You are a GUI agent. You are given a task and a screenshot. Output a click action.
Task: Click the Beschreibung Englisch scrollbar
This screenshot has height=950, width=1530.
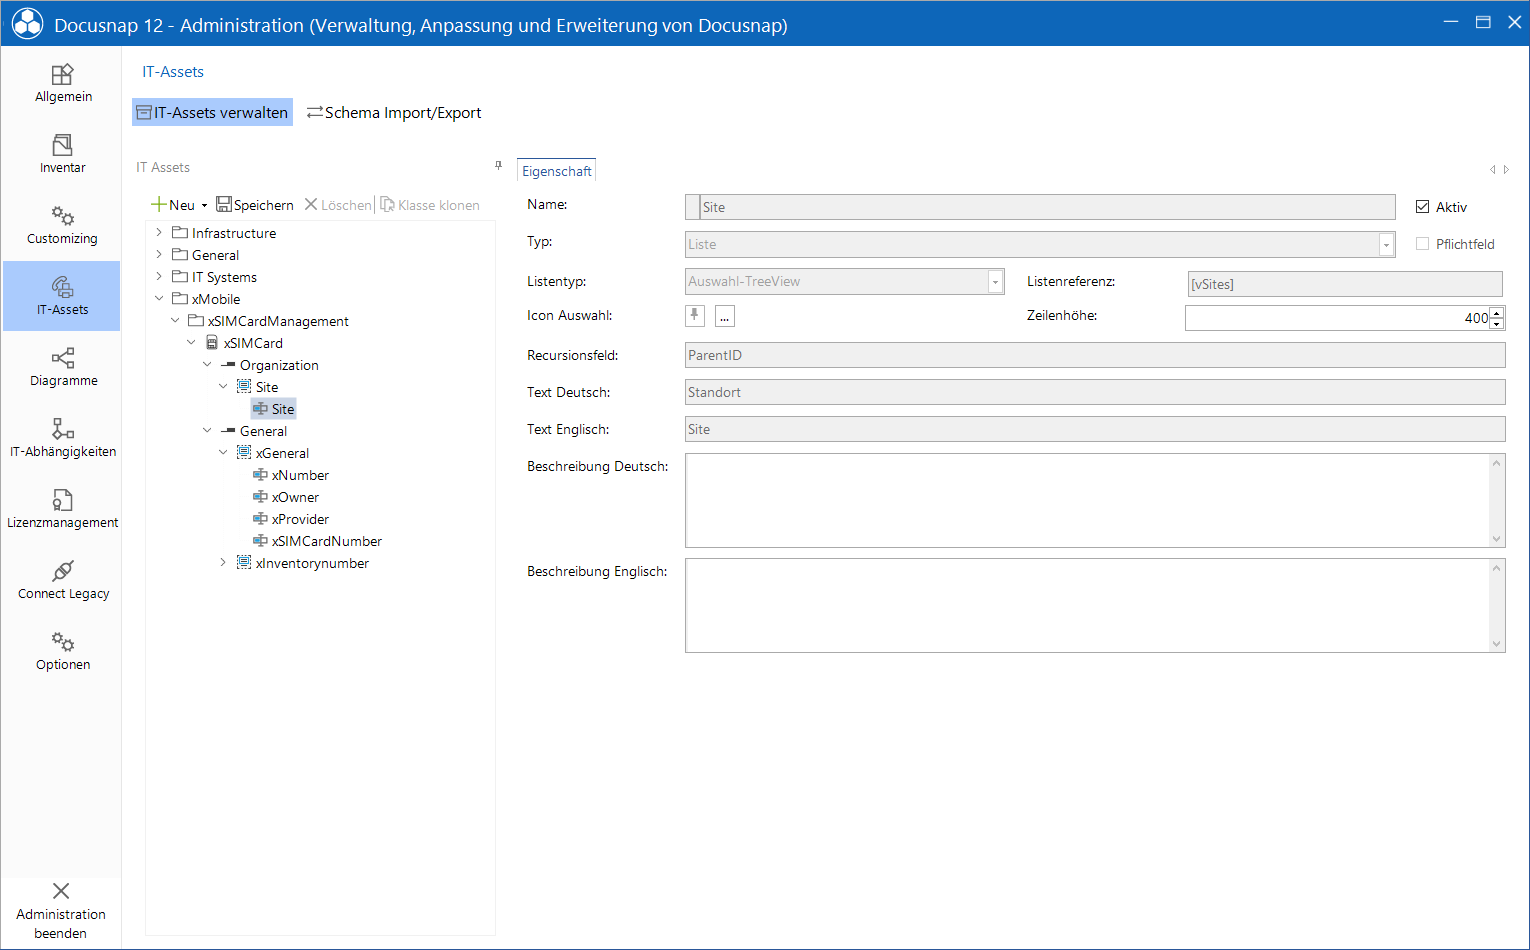[x=1497, y=605]
